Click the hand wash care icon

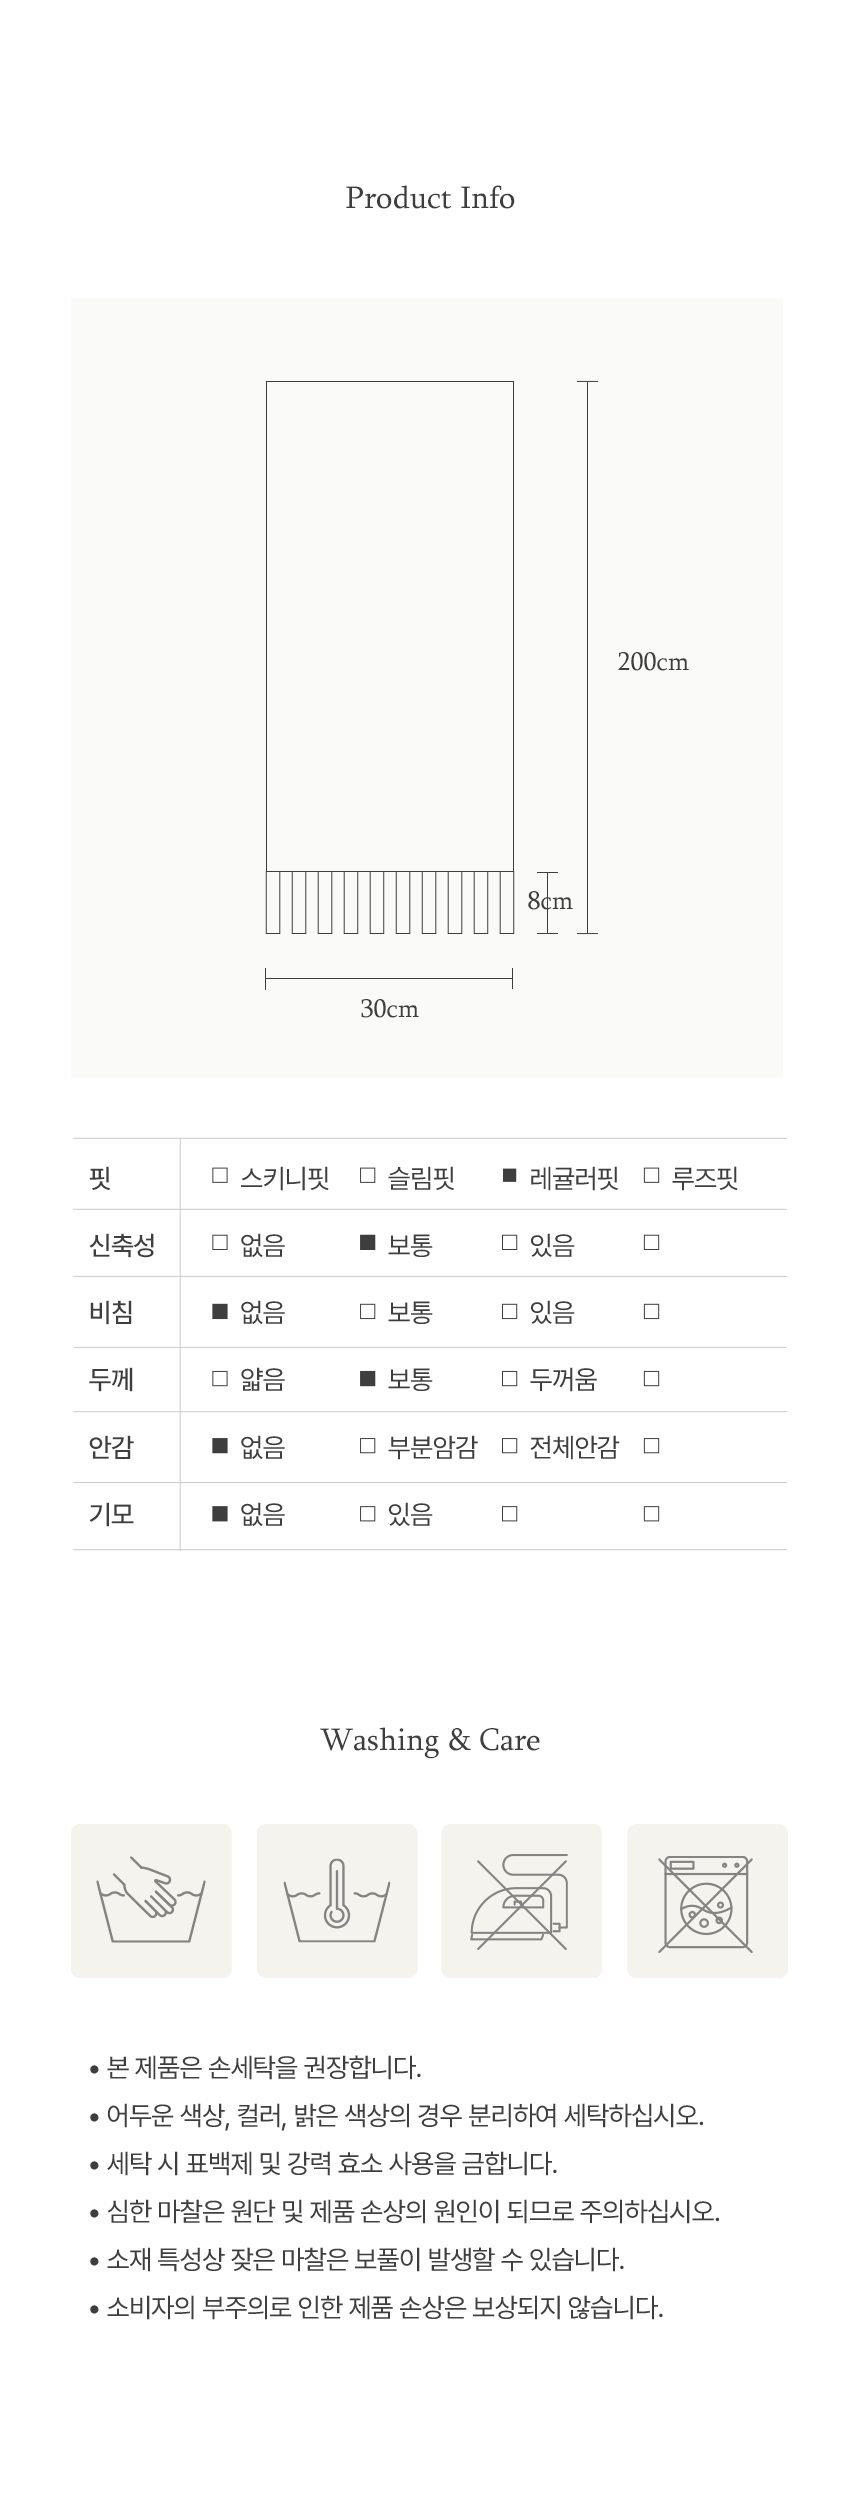point(151,1900)
